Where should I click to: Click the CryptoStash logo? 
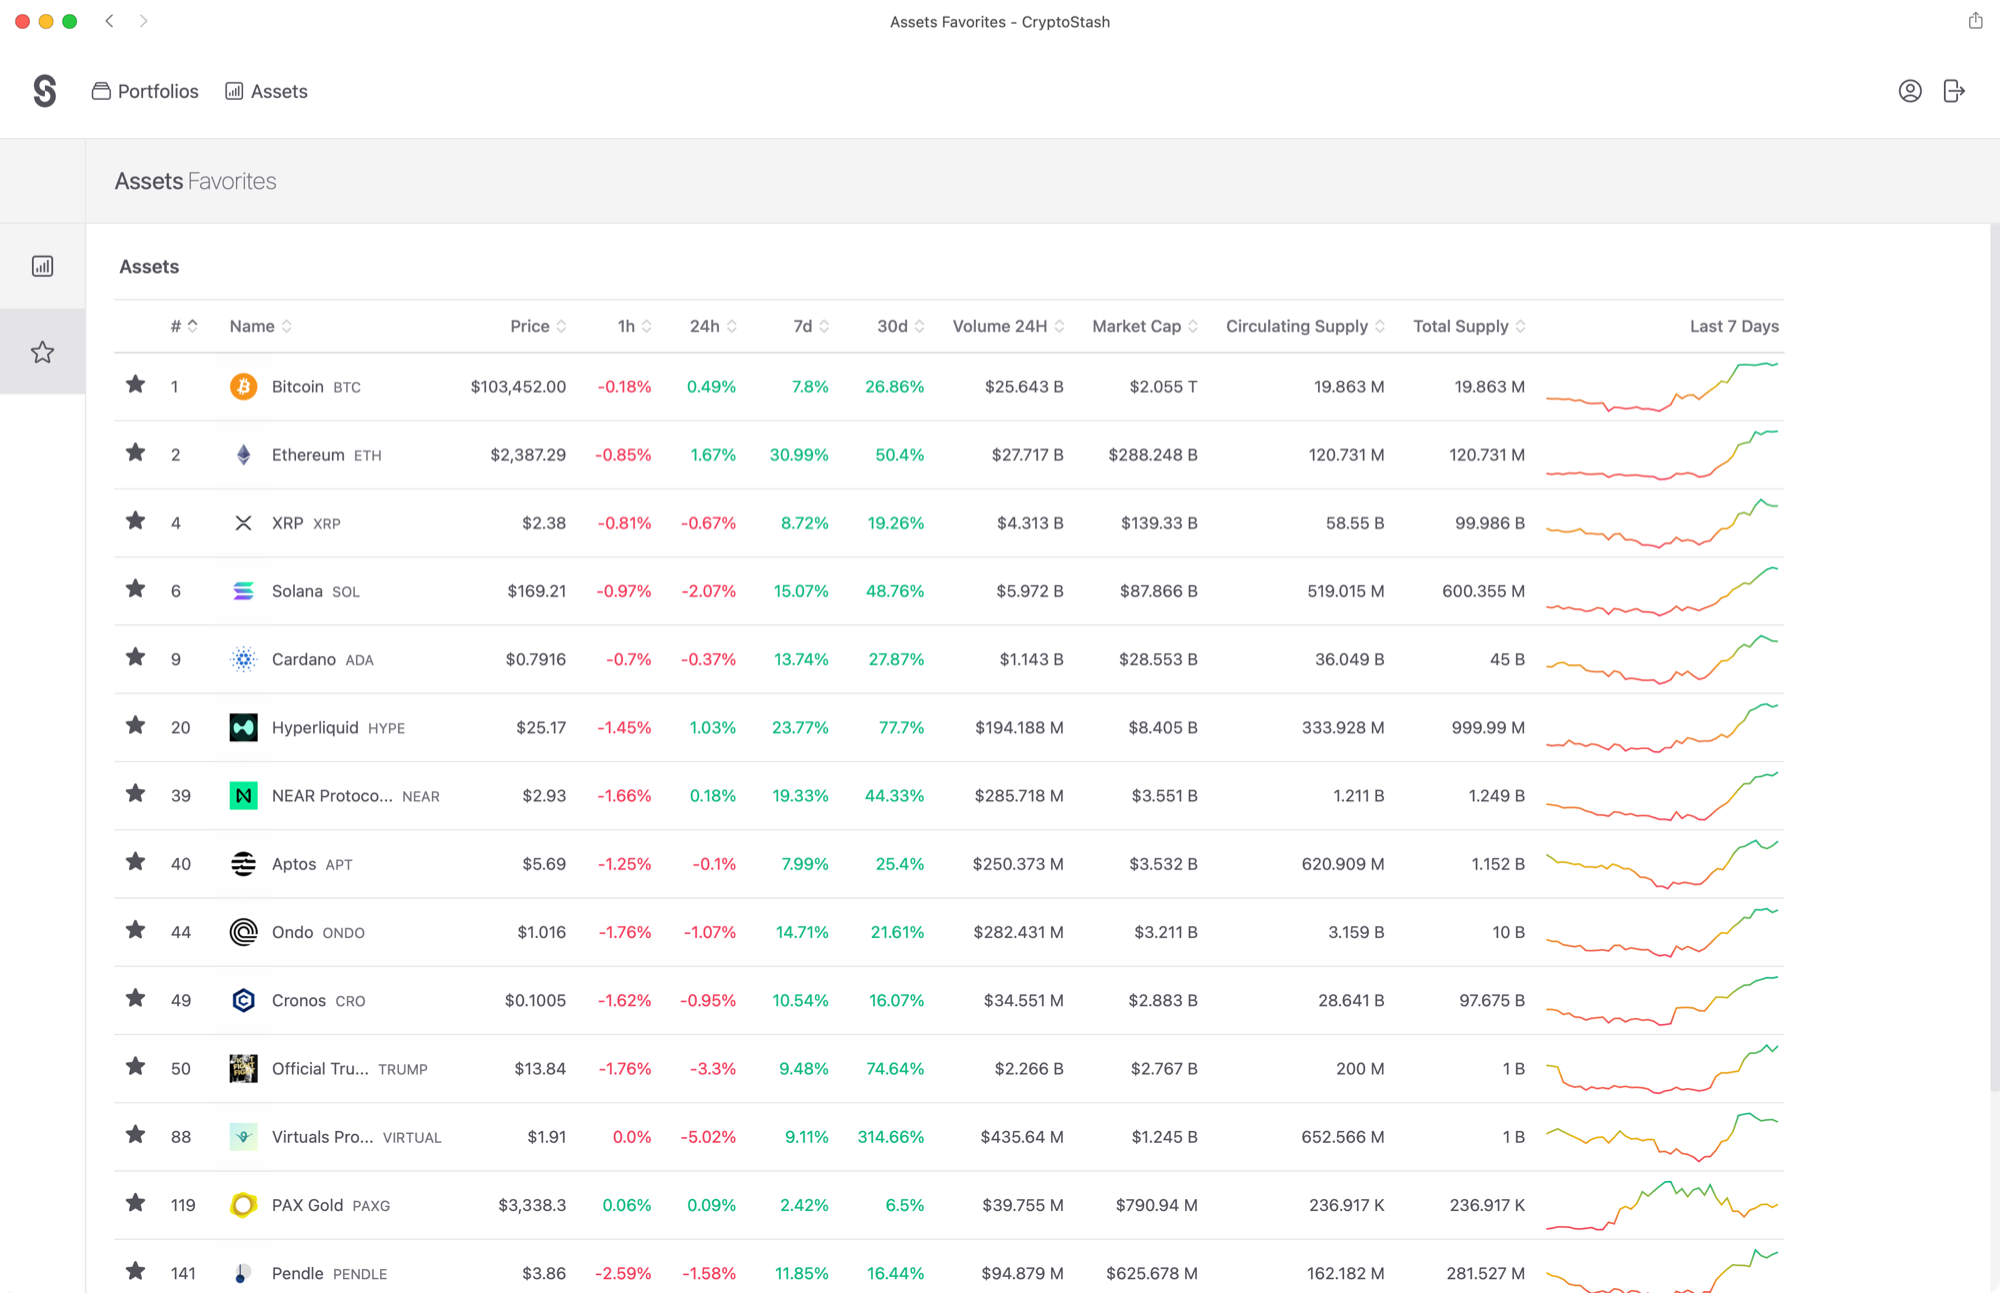point(44,91)
